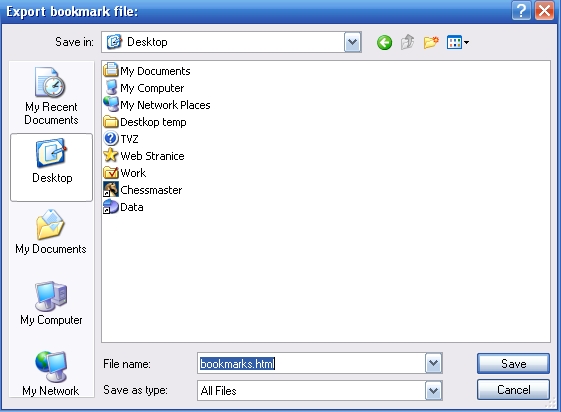Expand the Save in dropdown
The width and height of the screenshot is (561, 412).
(x=352, y=42)
